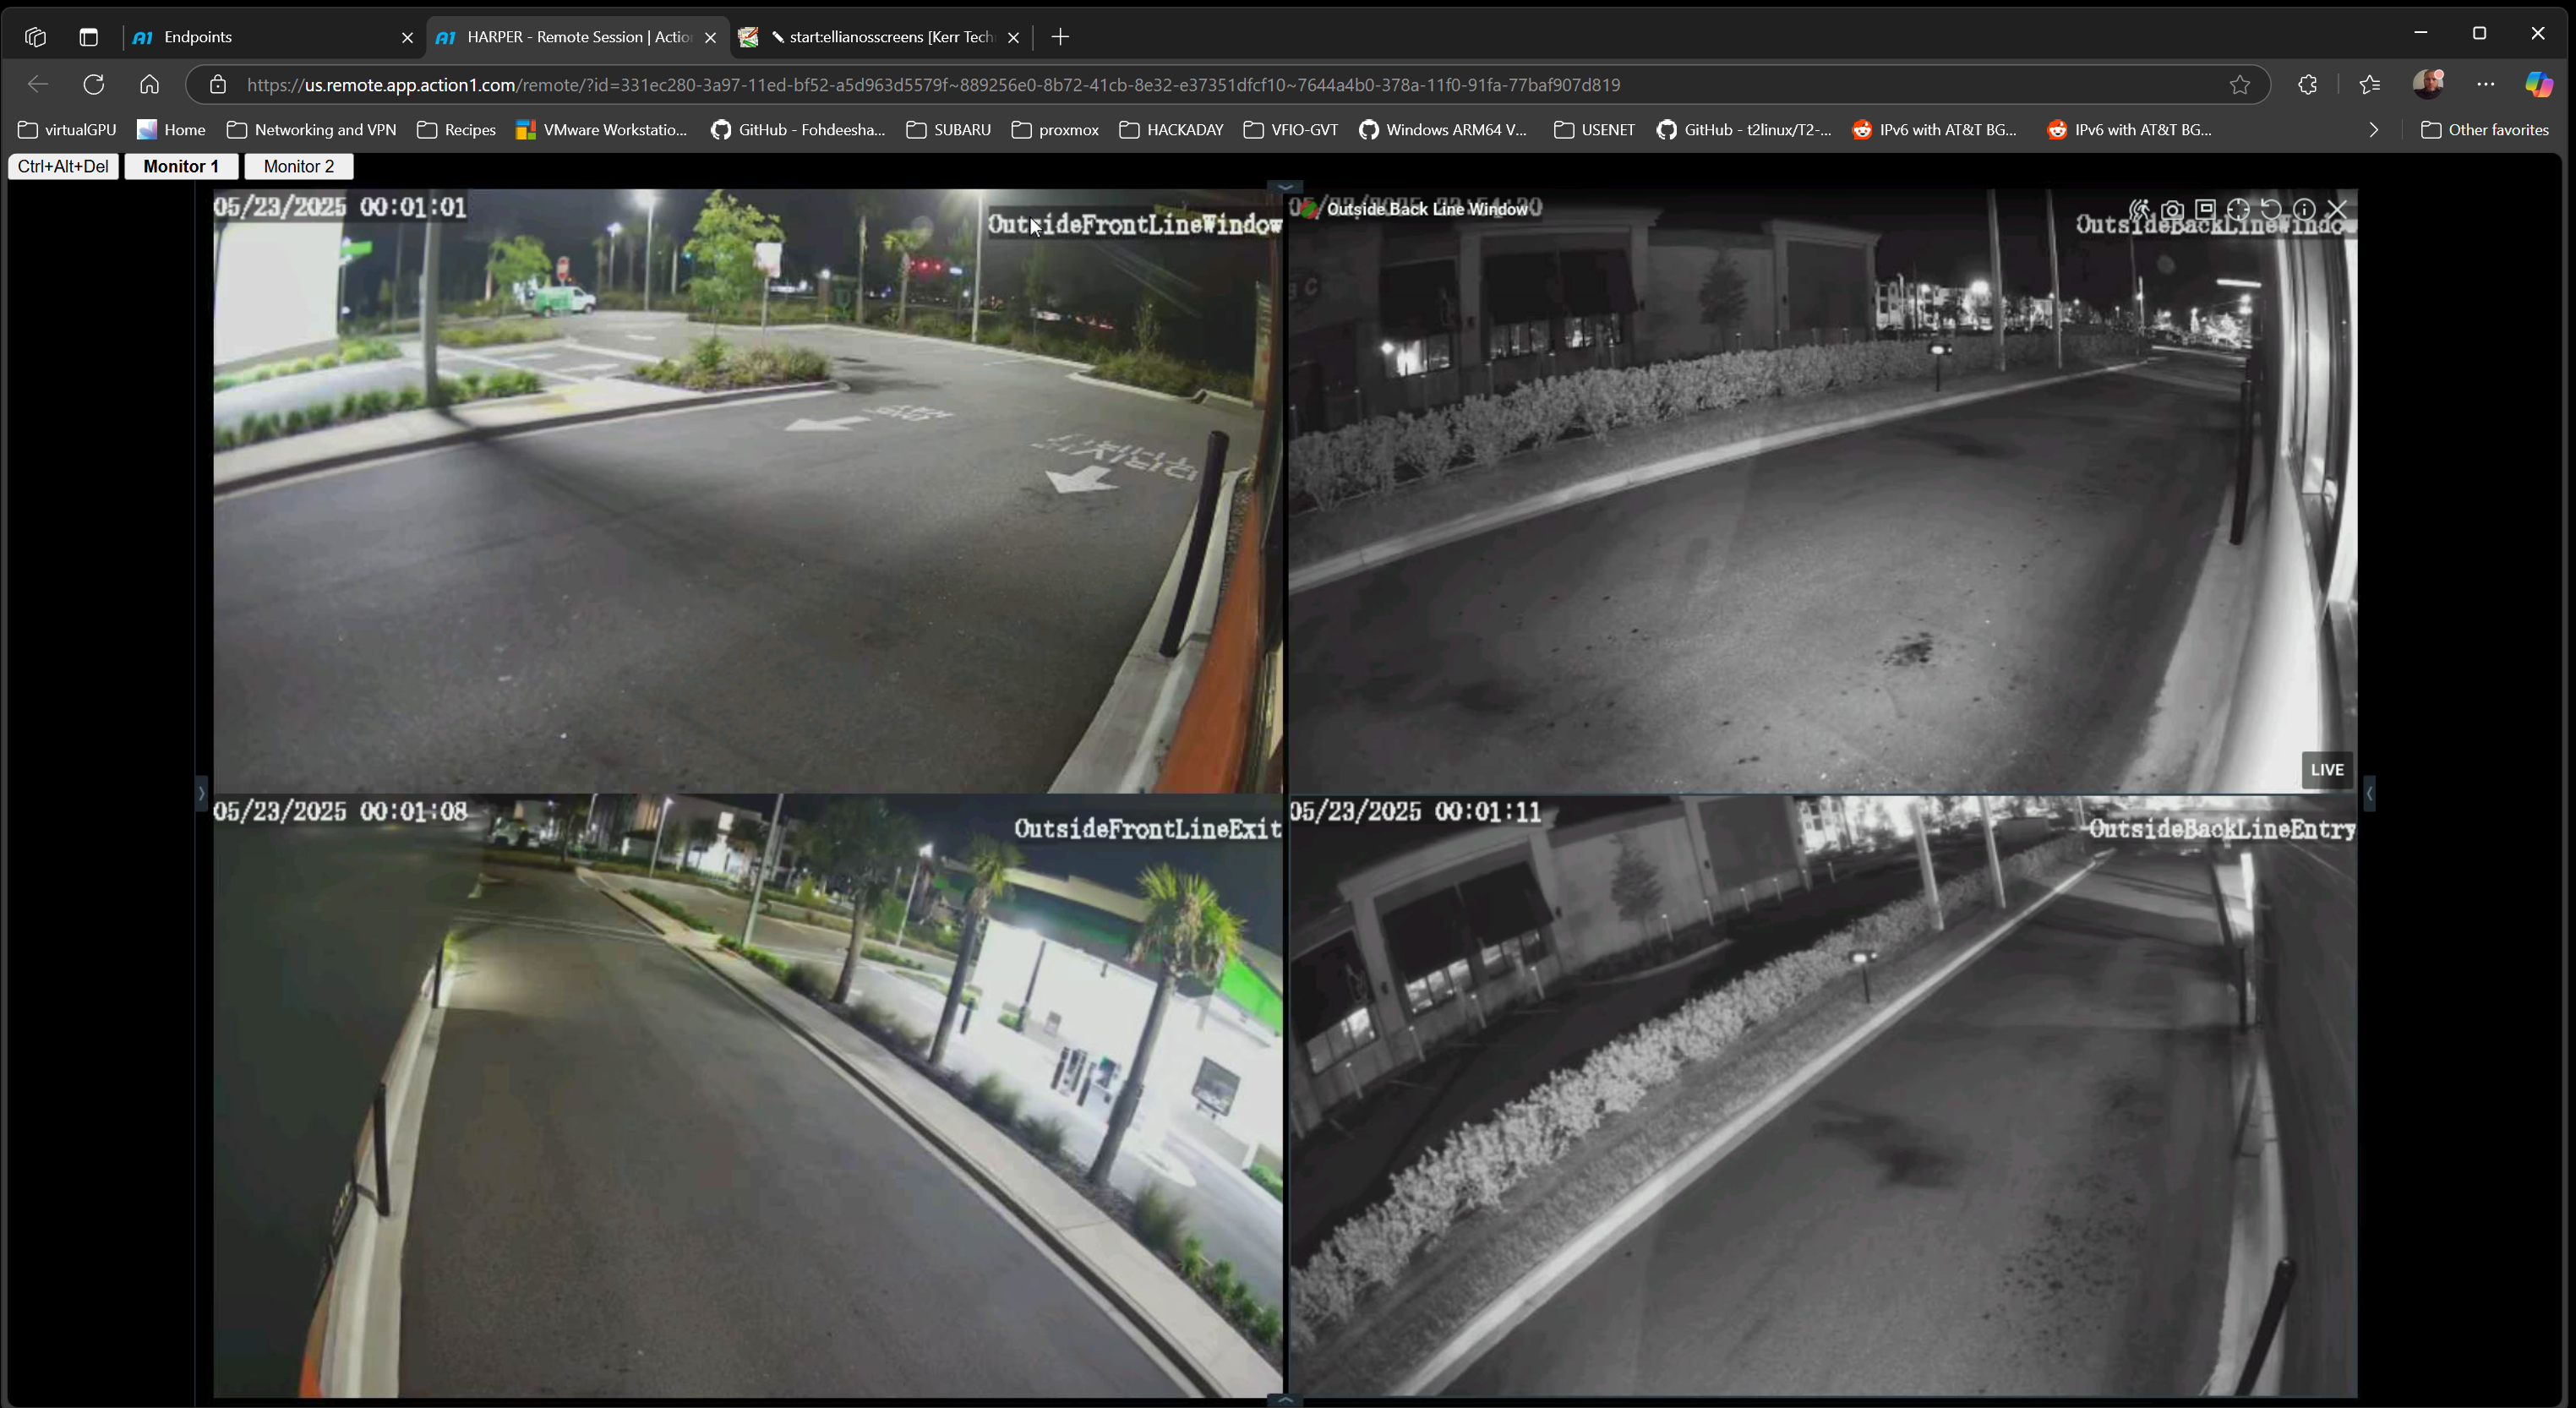Show camera info for Outside Back Line Window
2576x1408 pixels.
2304,209
